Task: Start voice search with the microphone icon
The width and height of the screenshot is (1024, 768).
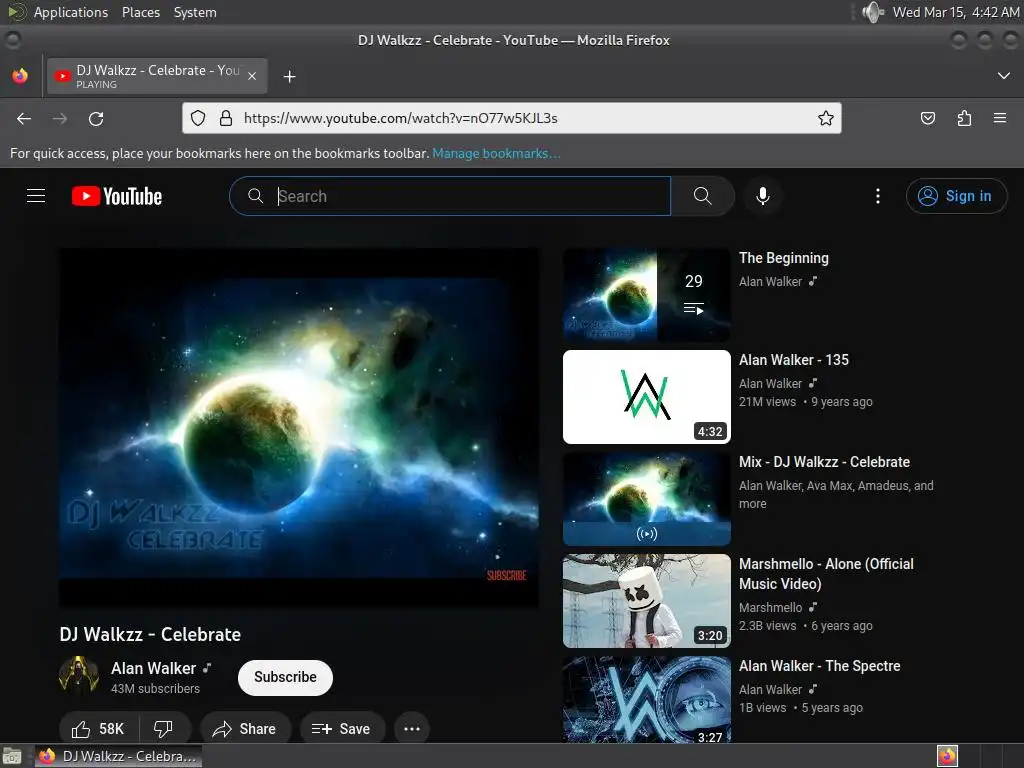Action: (x=762, y=196)
